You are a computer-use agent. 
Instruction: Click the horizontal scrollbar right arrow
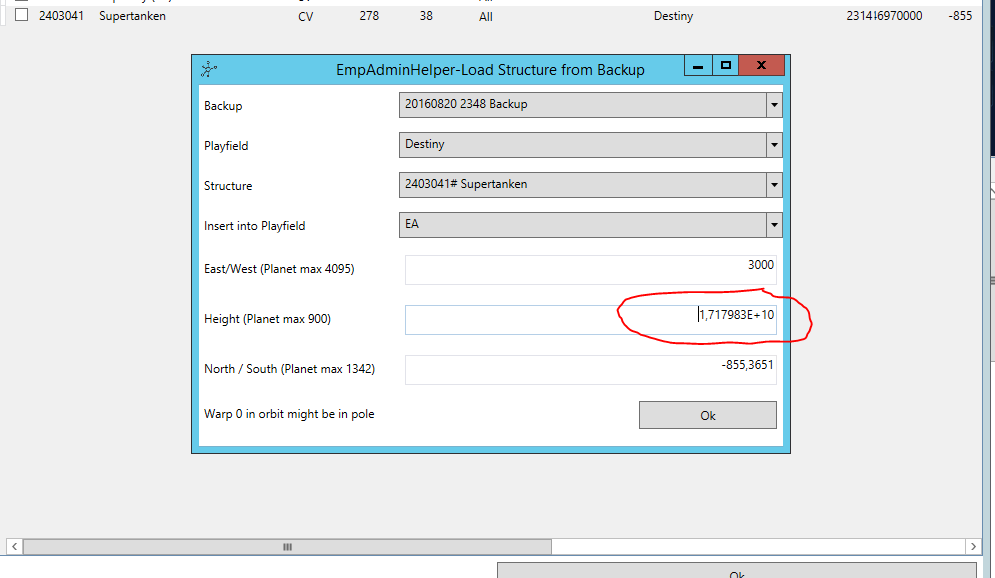(973, 547)
